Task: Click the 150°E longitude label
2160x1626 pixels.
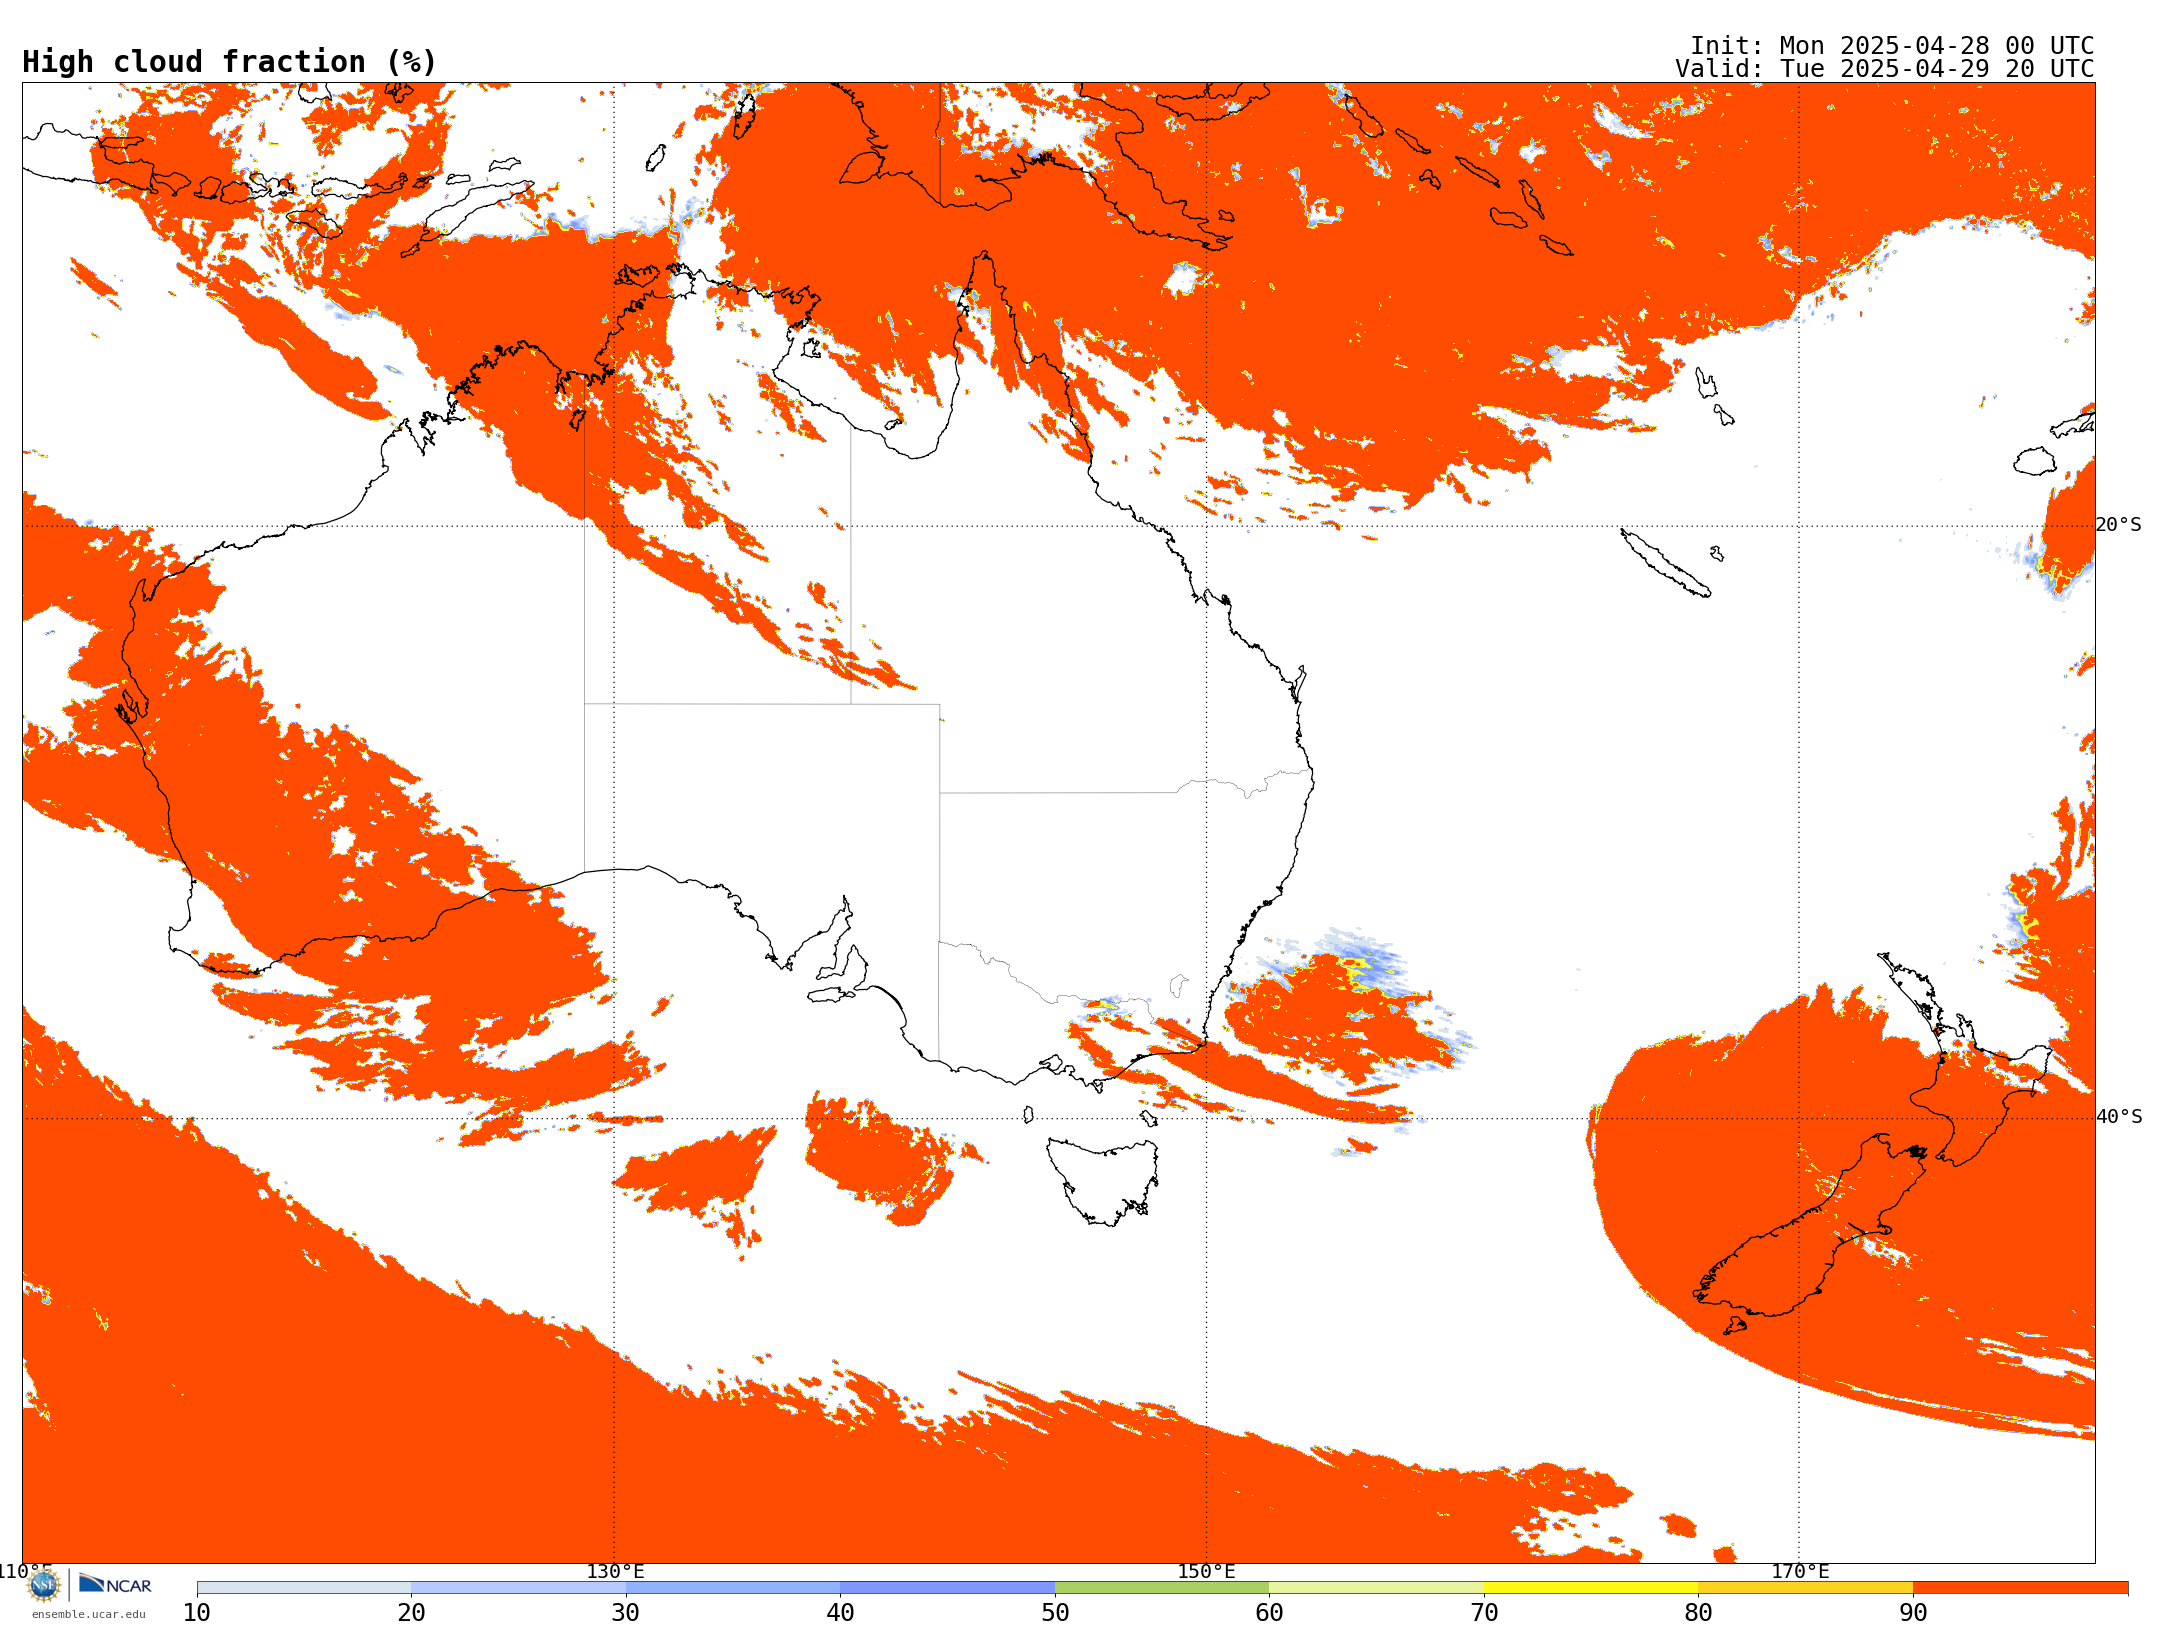Action: (x=1206, y=1572)
